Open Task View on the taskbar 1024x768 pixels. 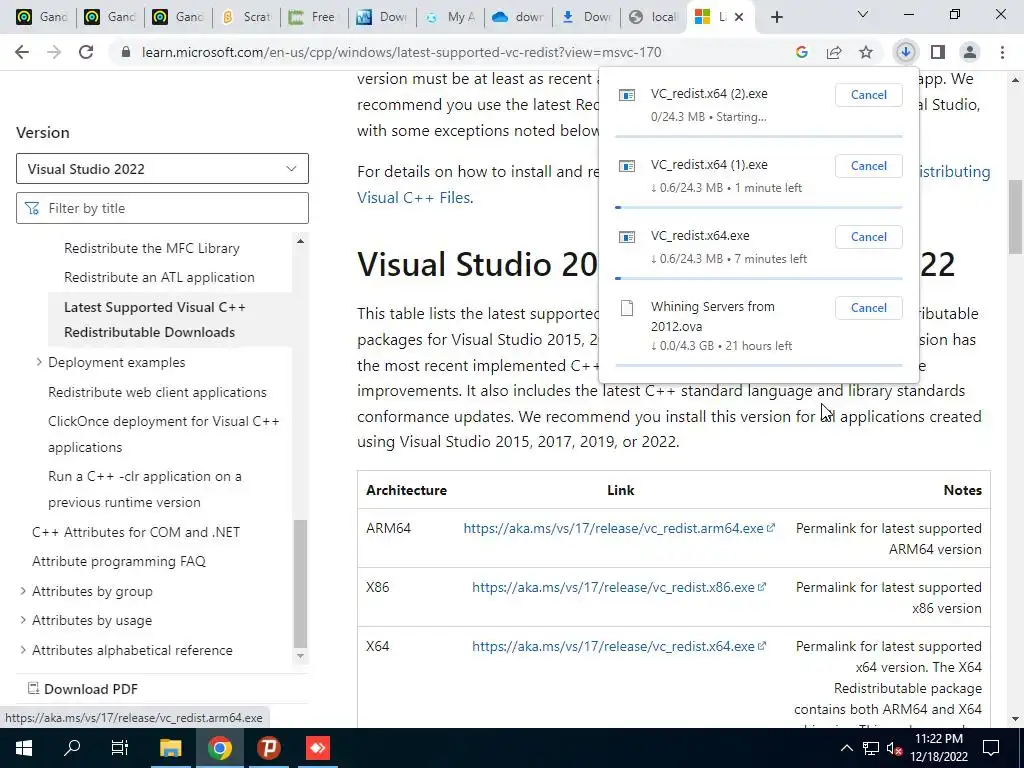click(x=120, y=748)
